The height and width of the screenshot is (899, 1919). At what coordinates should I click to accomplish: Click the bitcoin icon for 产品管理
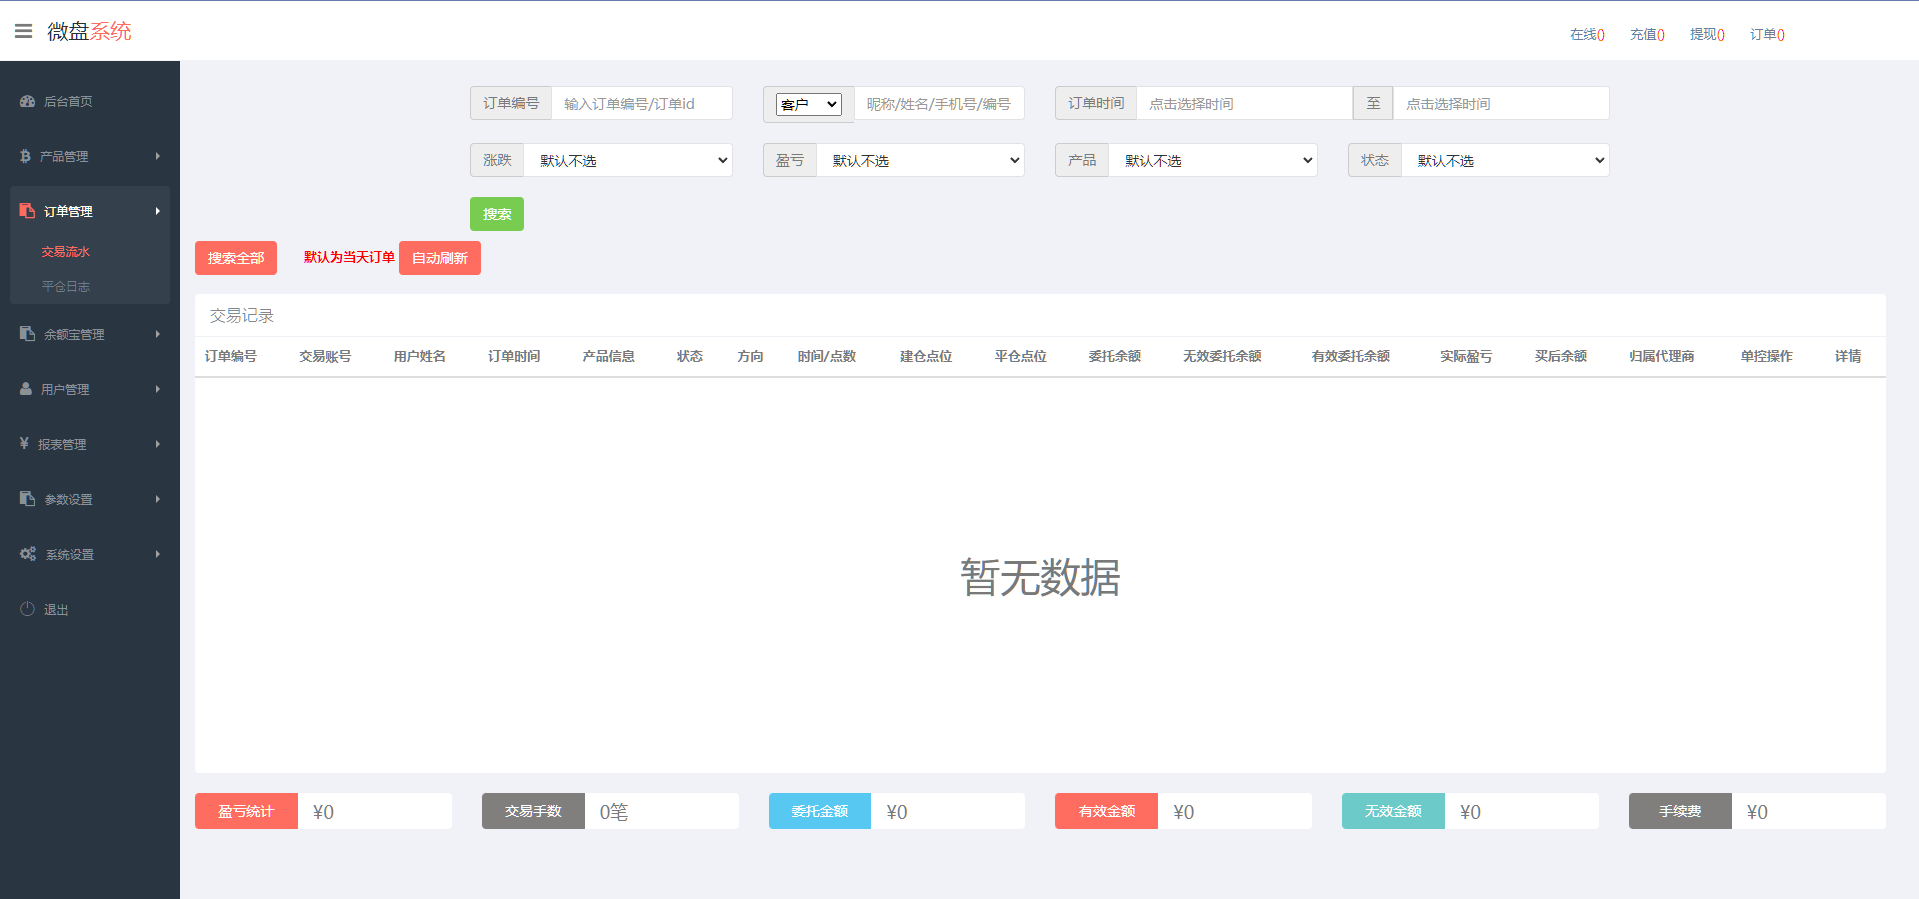(25, 156)
